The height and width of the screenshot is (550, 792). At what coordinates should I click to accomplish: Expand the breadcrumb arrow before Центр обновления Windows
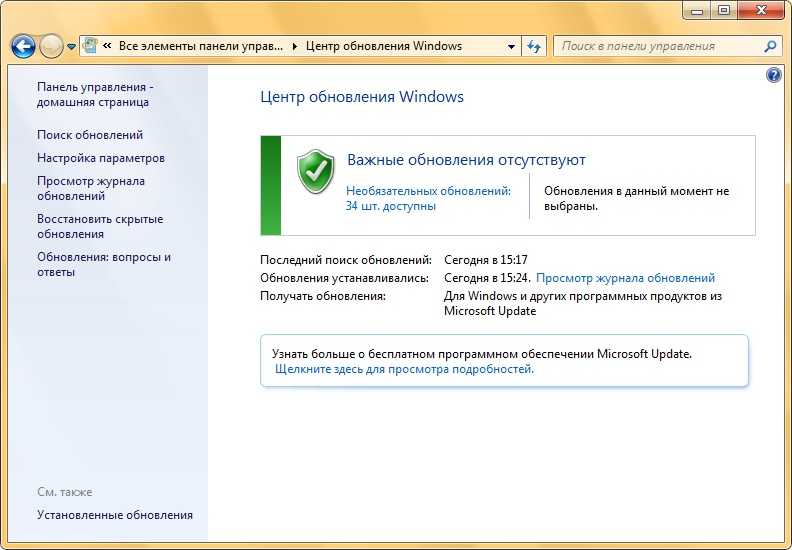click(295, 46)
